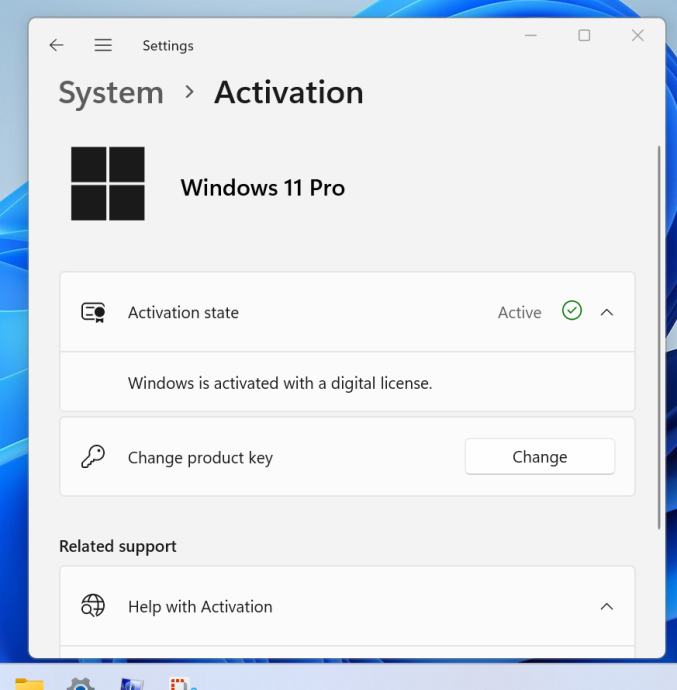The image size is (677, 690).
Task: Collapse the Help with Activation chevron
Action: [x=607, y=606]
